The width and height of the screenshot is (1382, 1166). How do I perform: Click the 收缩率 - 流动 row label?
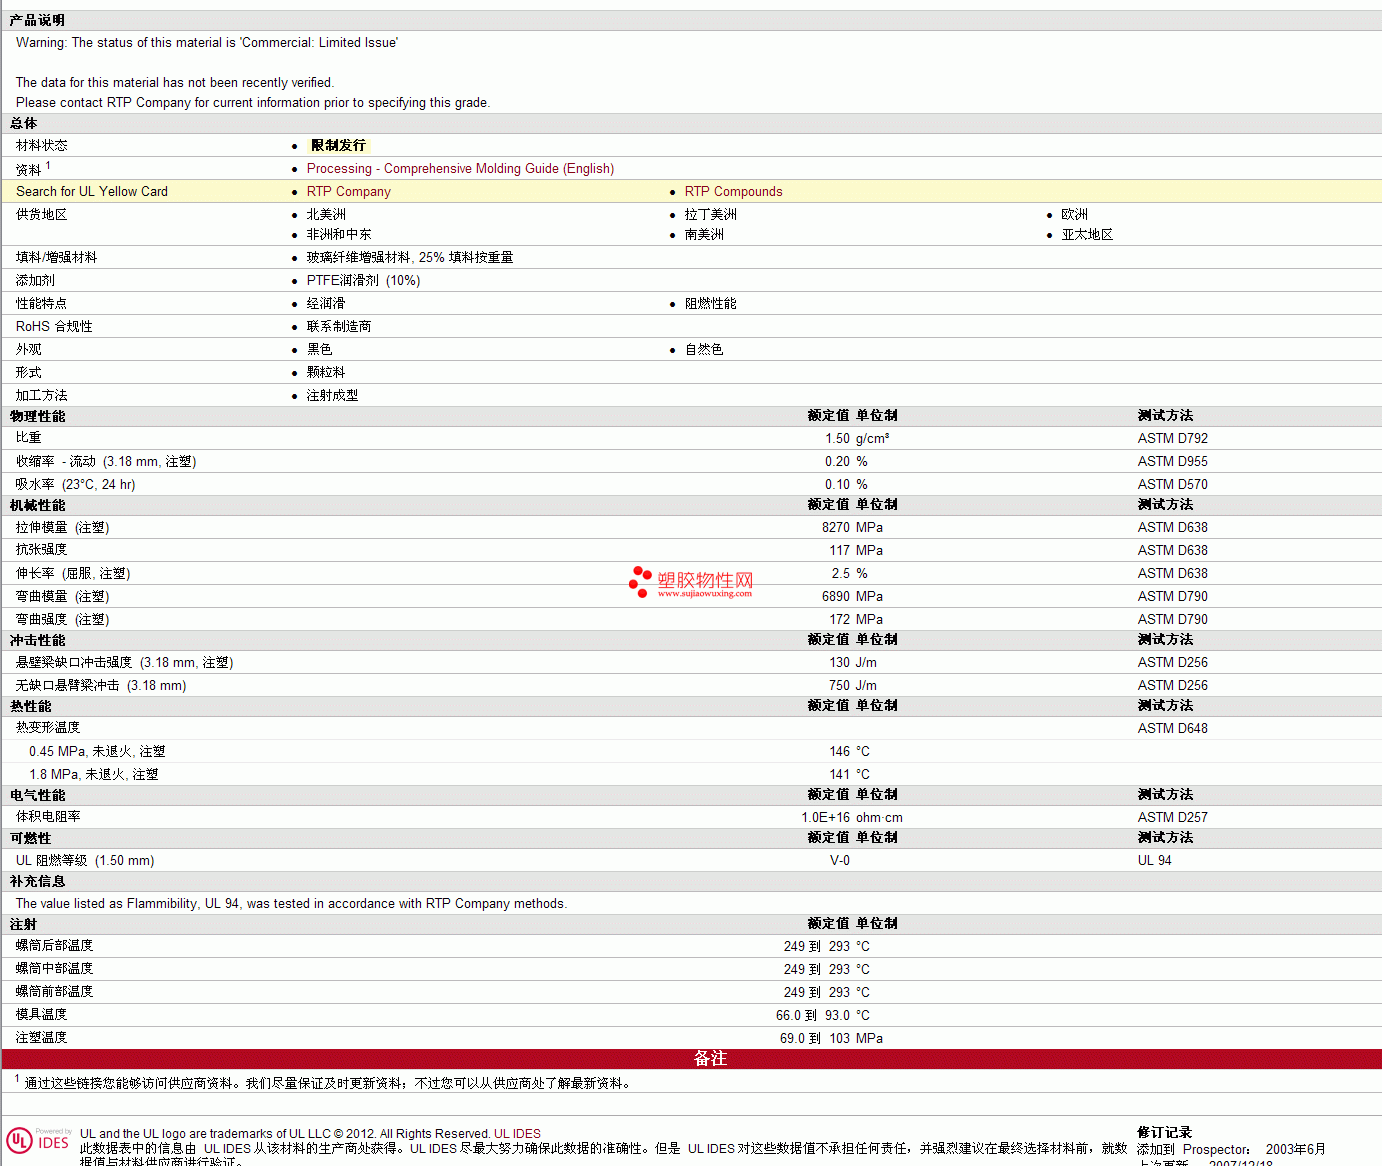click(x=106, y=462)
